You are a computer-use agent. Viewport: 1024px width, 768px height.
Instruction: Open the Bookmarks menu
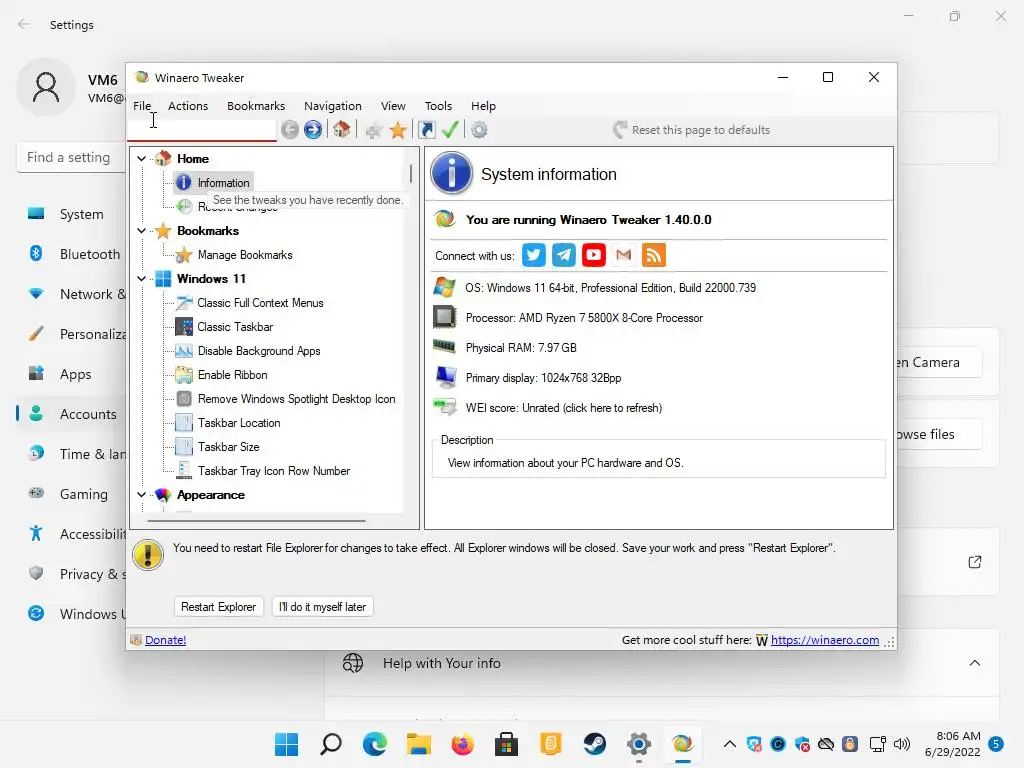pyautogui.click(x=256, y=106)
